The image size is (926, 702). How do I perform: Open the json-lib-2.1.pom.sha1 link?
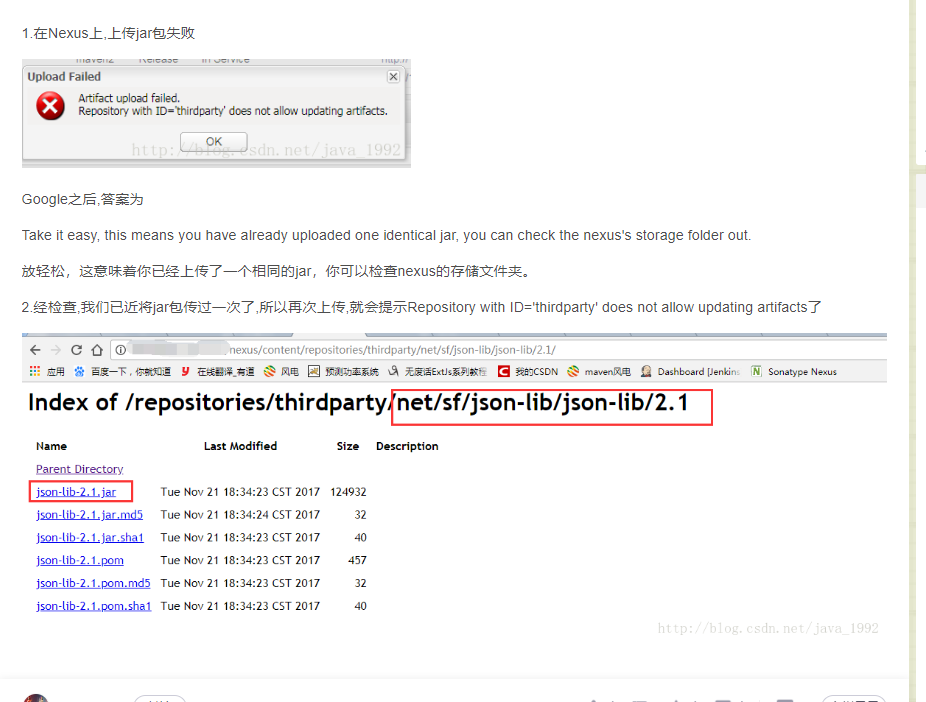pyautogui.click(x=94, y=606)
